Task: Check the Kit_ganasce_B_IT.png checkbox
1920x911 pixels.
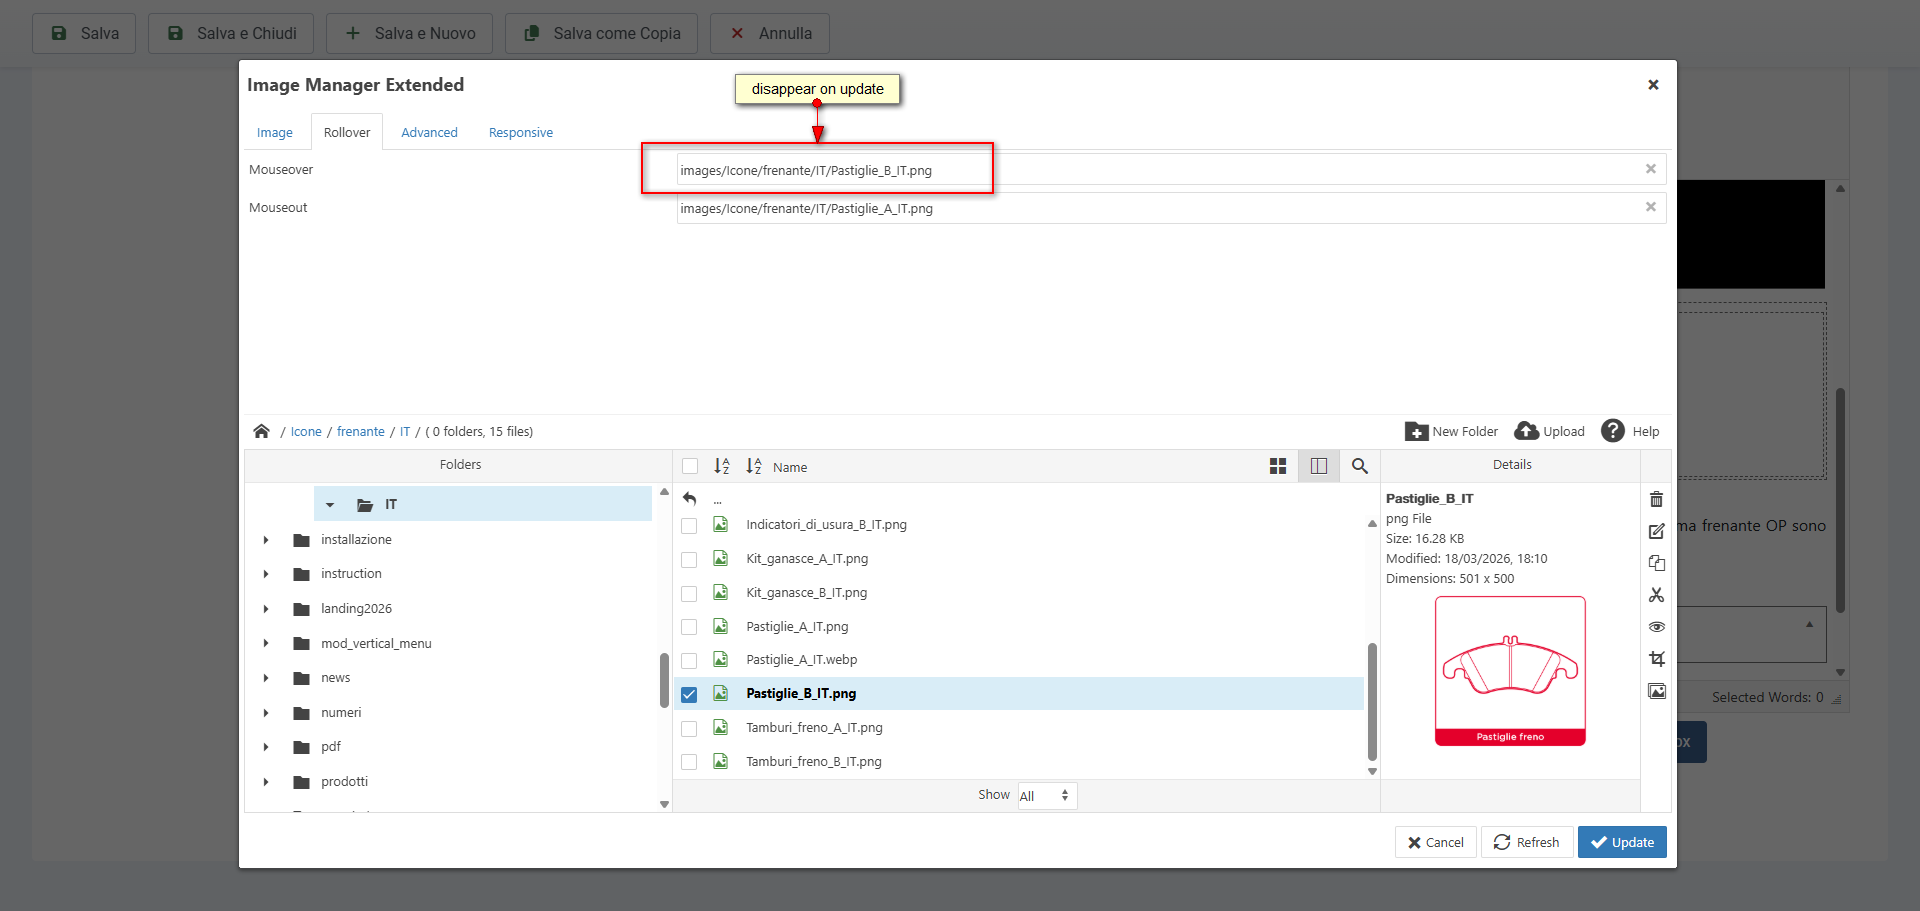Action: point(689,593)
